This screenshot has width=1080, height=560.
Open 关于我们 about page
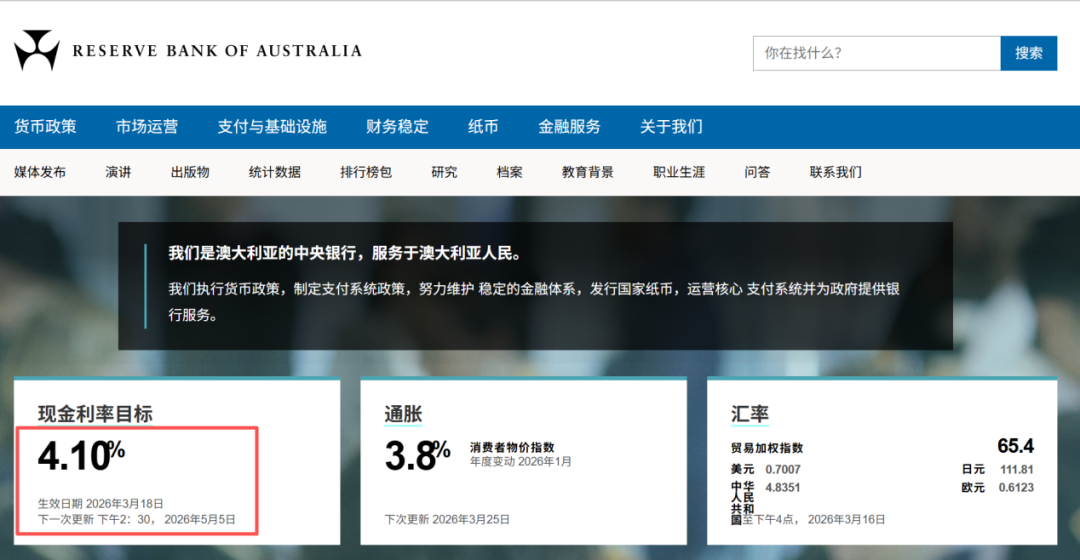click(671, 127)
